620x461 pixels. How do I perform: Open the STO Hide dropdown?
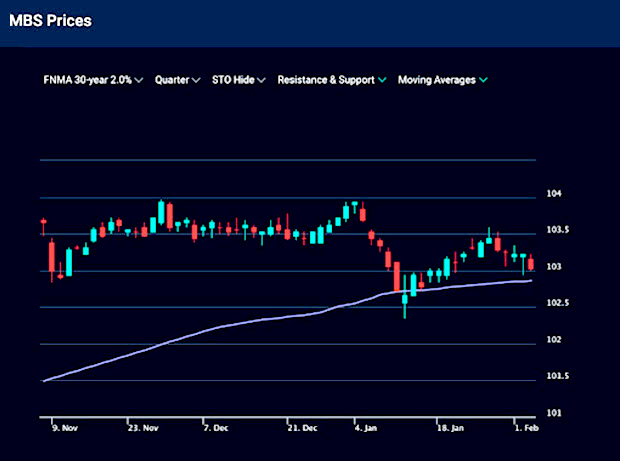point(234,79)
